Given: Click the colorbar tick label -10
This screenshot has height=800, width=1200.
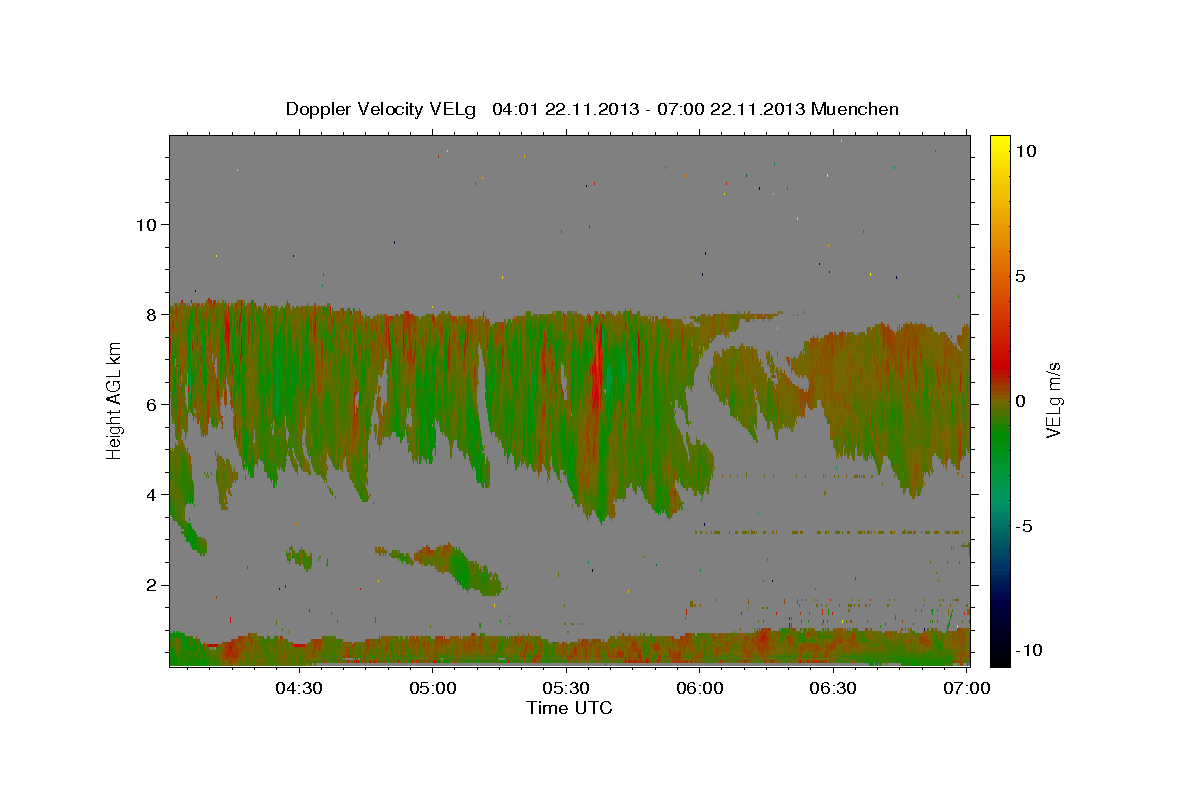Looking at the screenshot, I should click(x=1030, y=651).
